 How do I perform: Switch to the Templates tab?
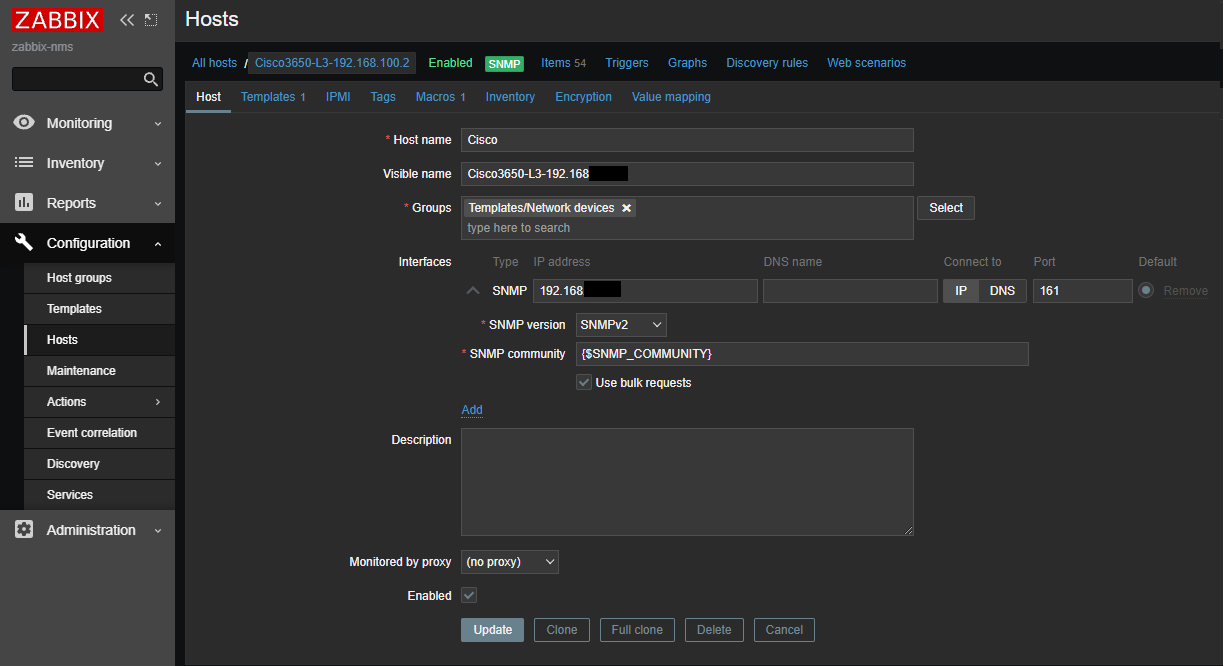pos(273,97)
